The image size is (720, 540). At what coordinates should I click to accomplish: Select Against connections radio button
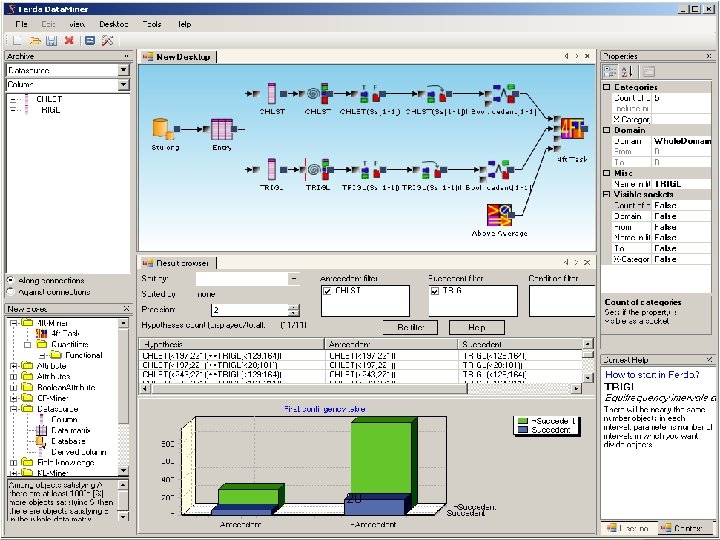click(10, 292)
